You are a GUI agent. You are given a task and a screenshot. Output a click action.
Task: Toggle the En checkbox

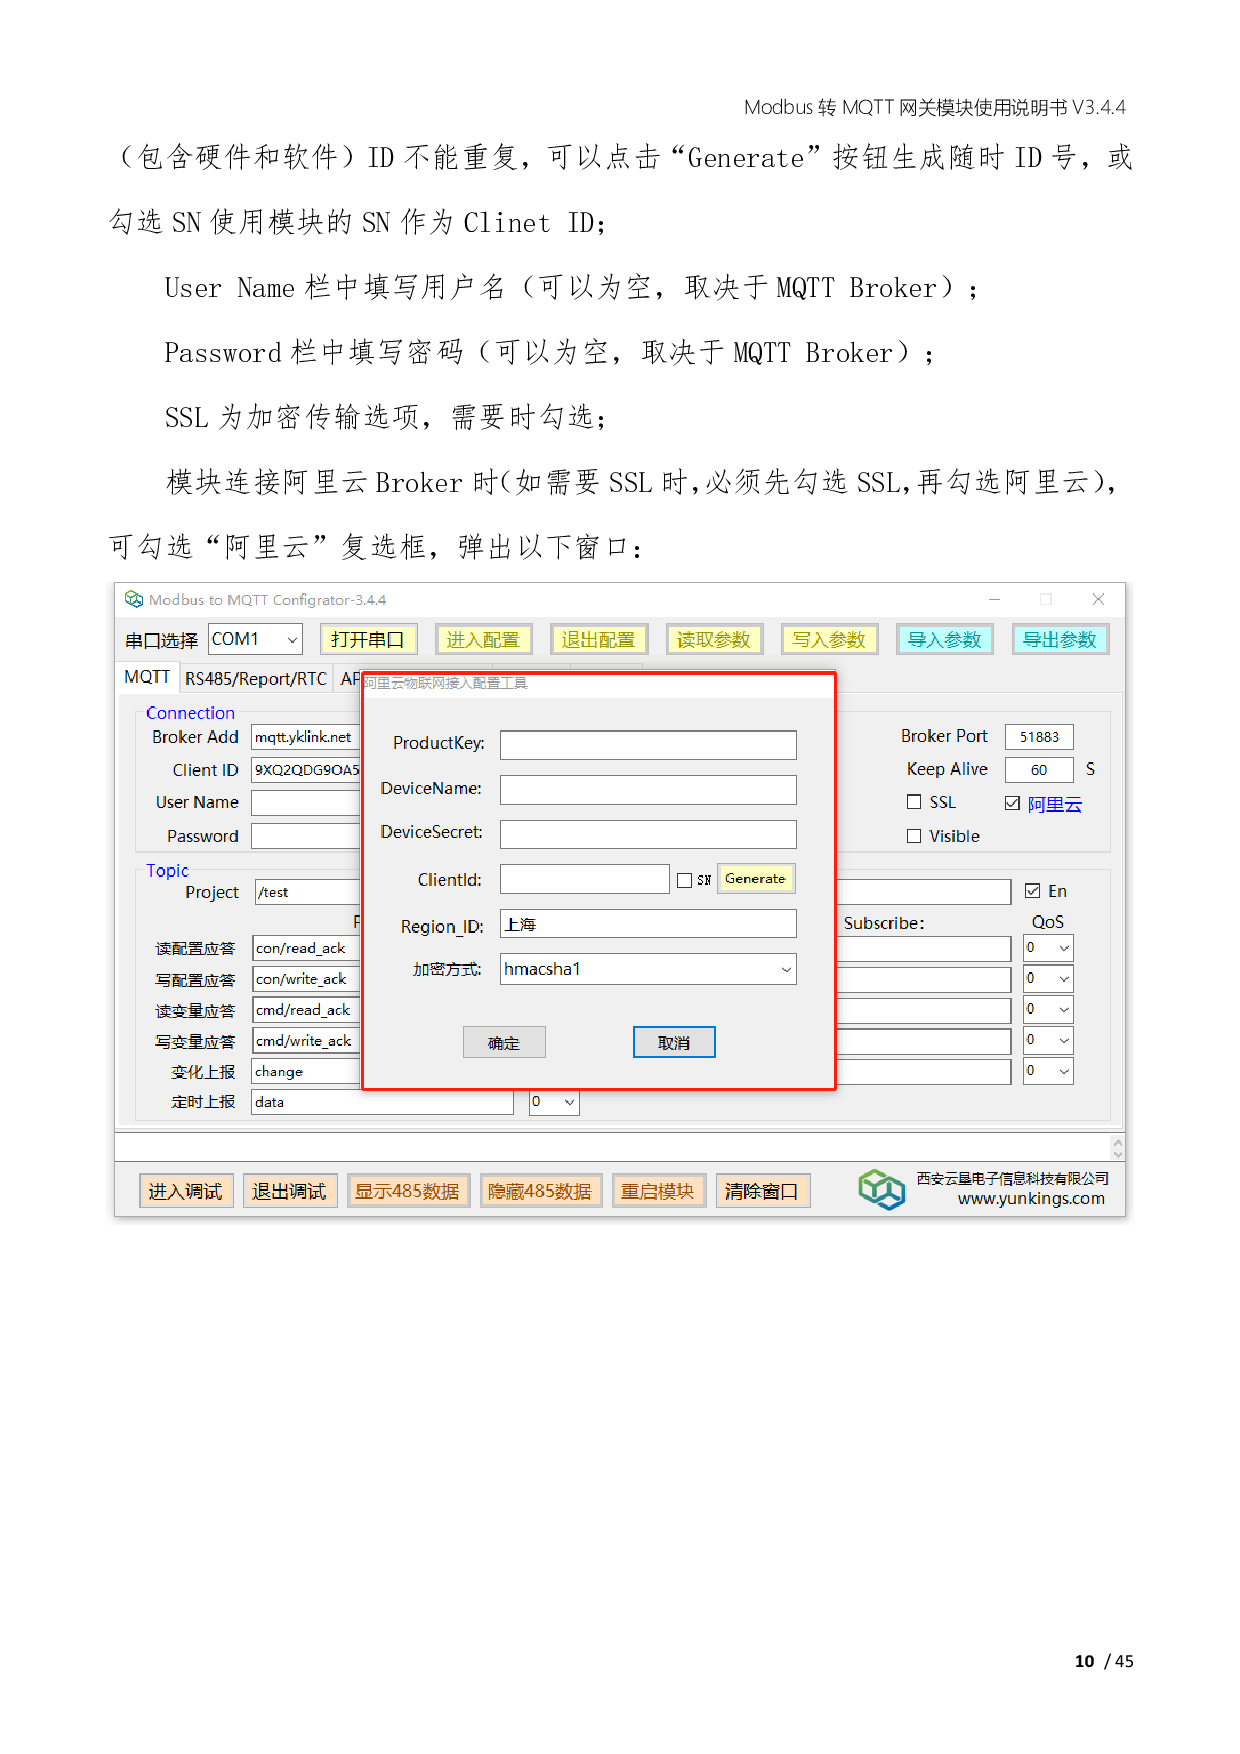[x=1033, y=891]
